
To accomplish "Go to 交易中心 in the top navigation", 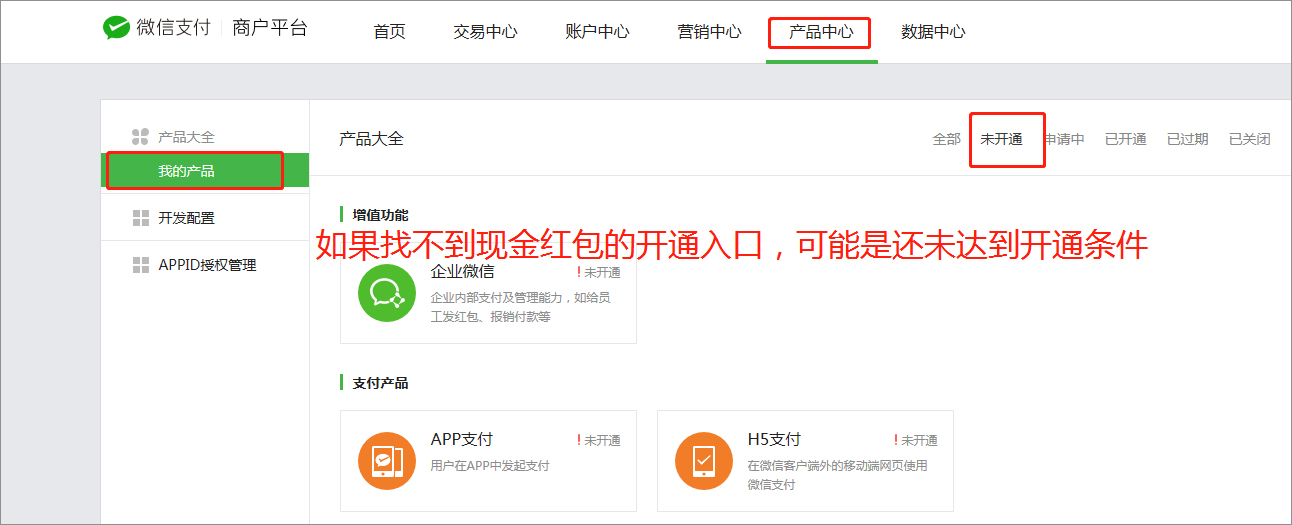I will coord(485,31).
